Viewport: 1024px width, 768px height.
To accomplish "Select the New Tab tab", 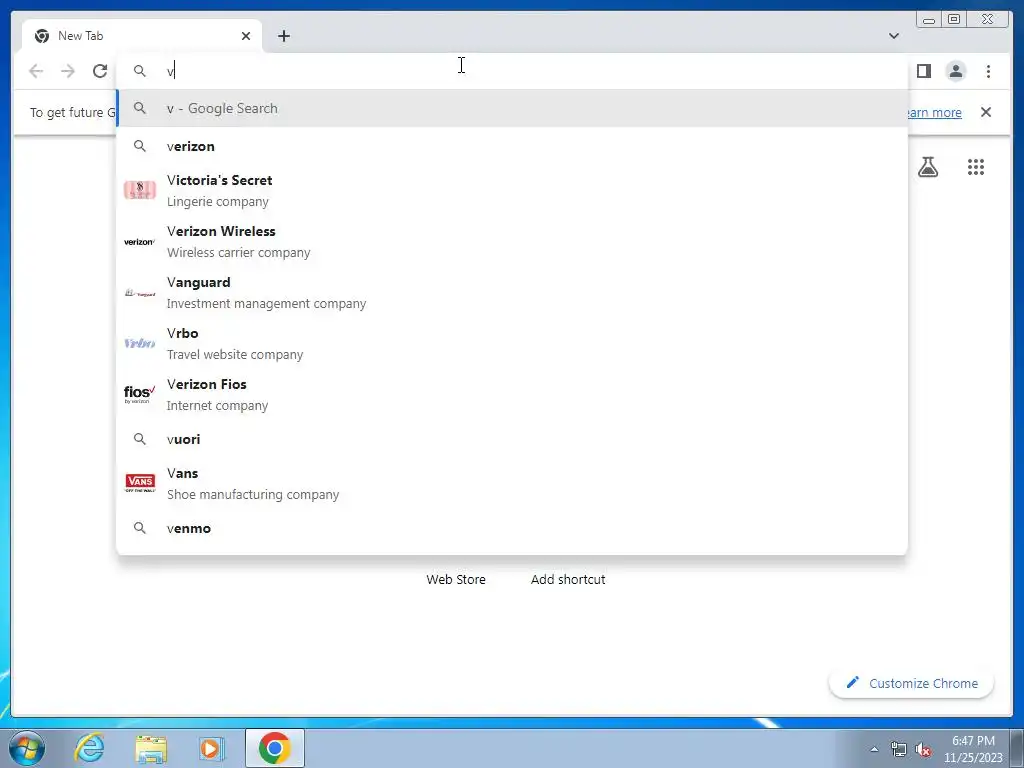I will (x=142, y=36).
